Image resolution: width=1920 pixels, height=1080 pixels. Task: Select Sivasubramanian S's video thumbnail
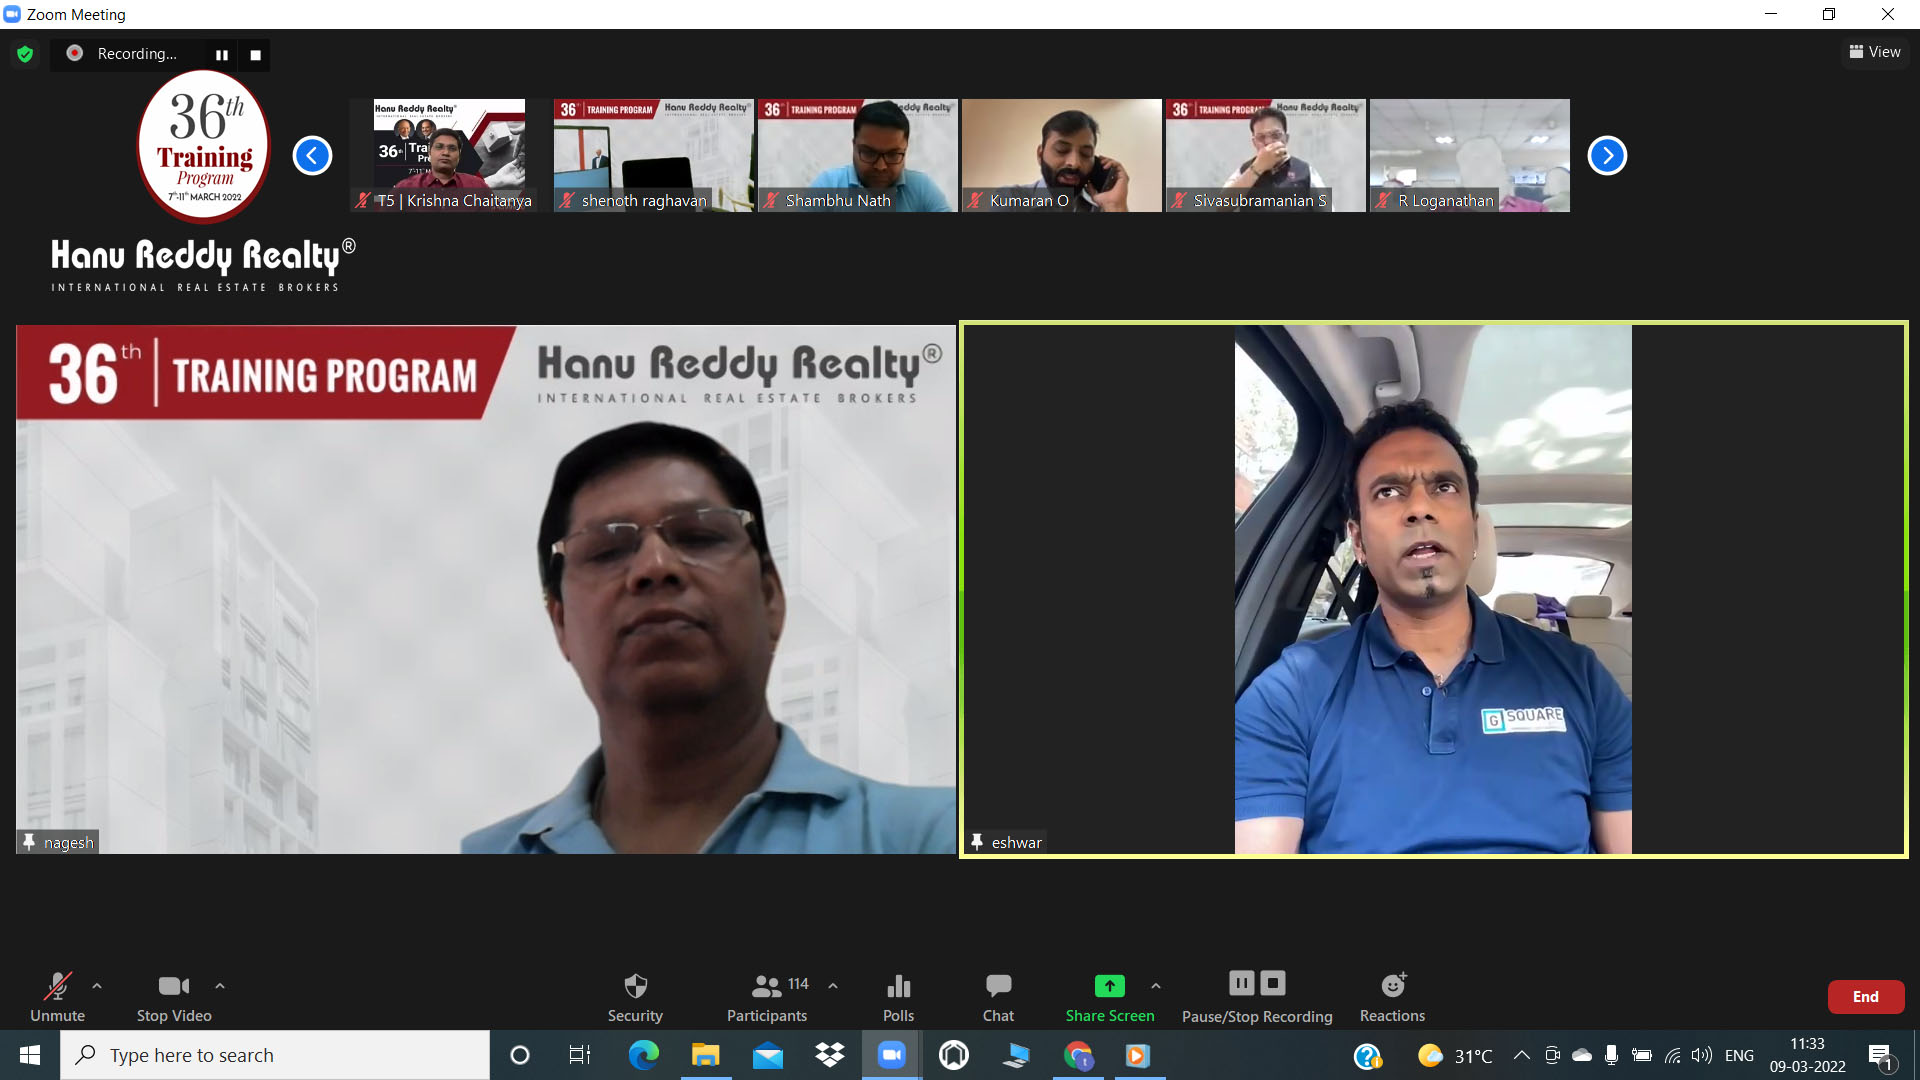(1265, 155)
